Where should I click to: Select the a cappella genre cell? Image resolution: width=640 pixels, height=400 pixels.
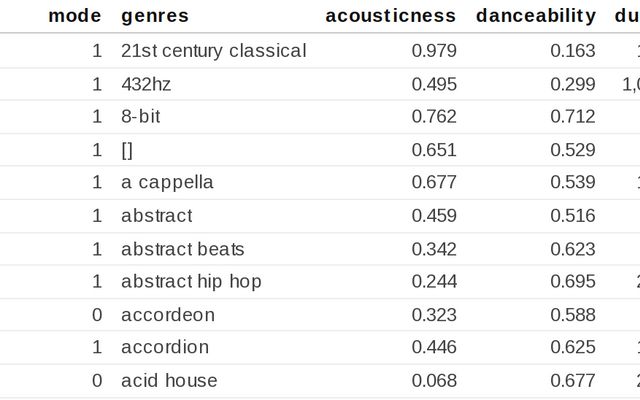pyautogui.click(x=167, y=183)
